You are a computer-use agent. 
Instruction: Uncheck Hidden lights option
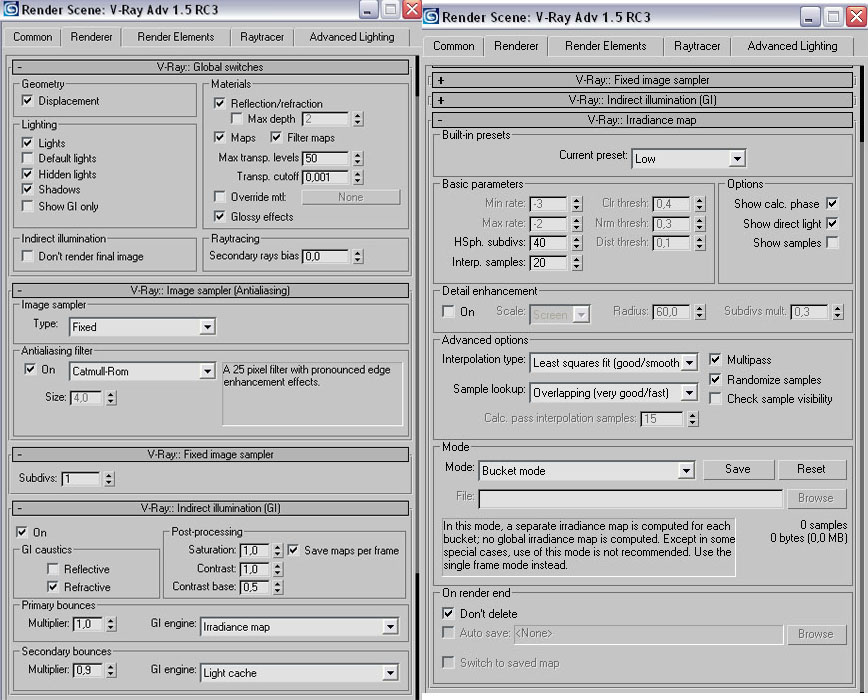[x=27, y=174]
